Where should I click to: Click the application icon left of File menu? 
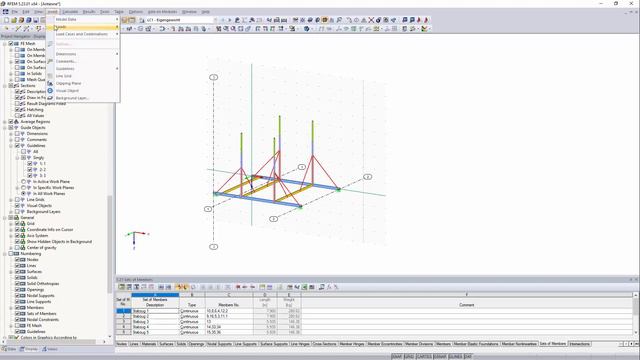coord(5,12)
